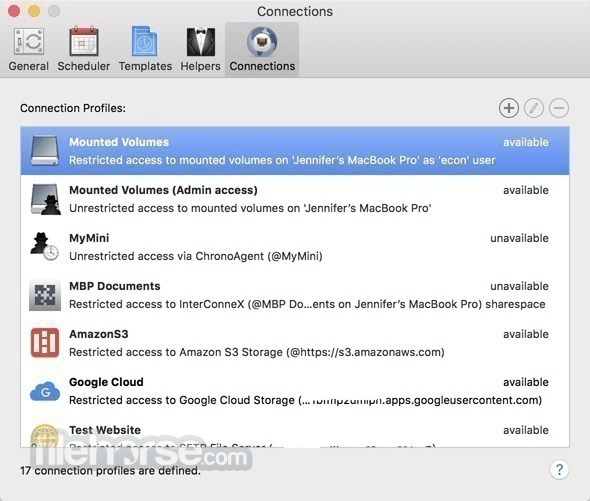
Task: Switch to the Helpers tab
Action: coord(201,50)
